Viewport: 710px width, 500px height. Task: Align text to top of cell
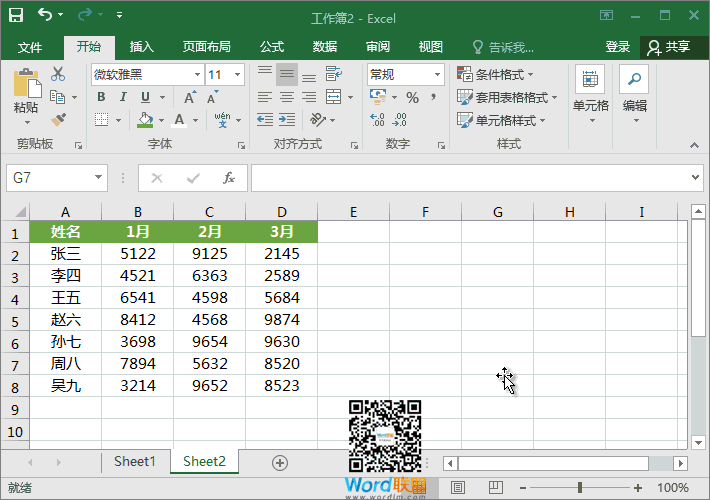coord(265,73)
